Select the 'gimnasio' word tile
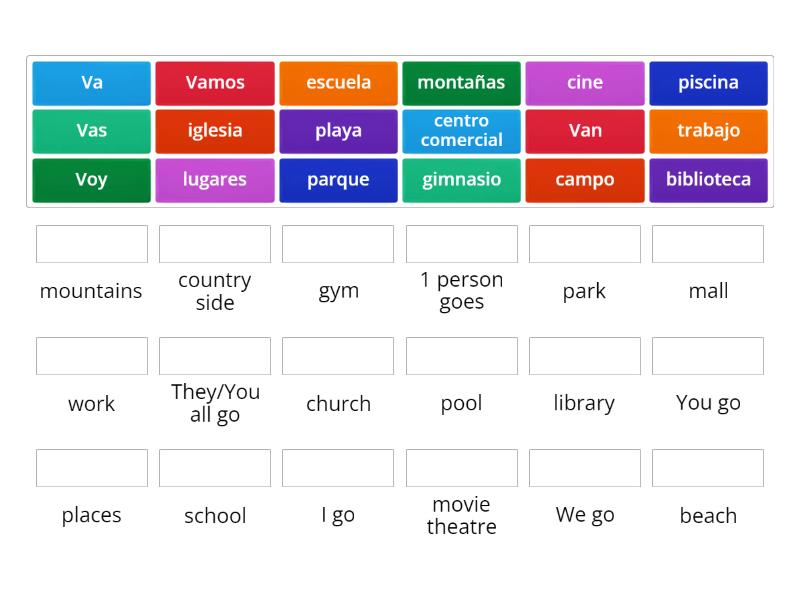 461,180
